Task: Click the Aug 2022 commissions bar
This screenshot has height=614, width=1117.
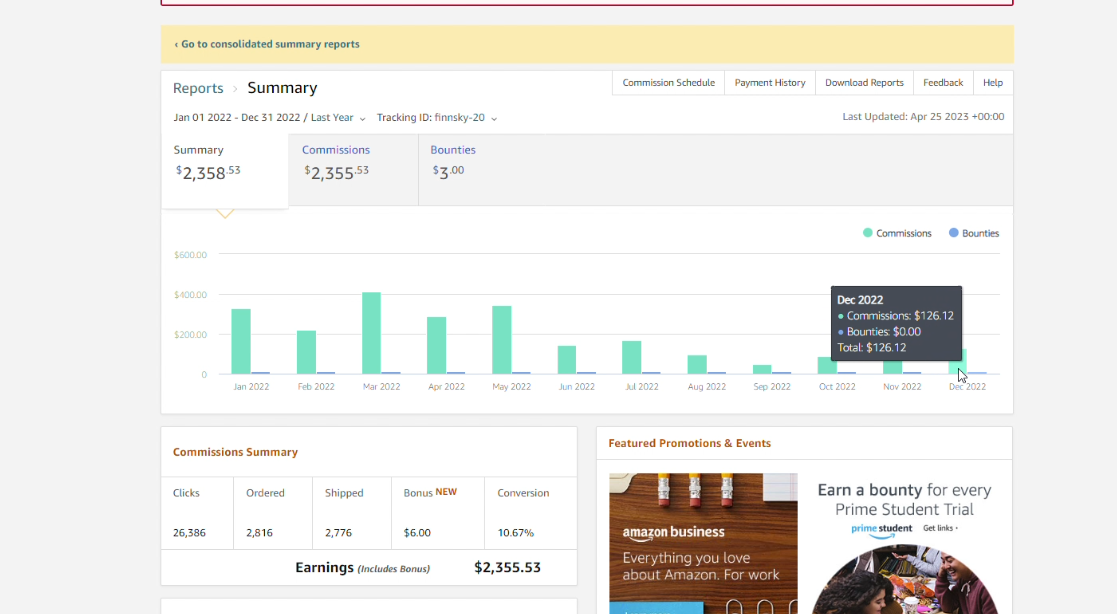Action: pyautogui.click(x=697, y=364)
